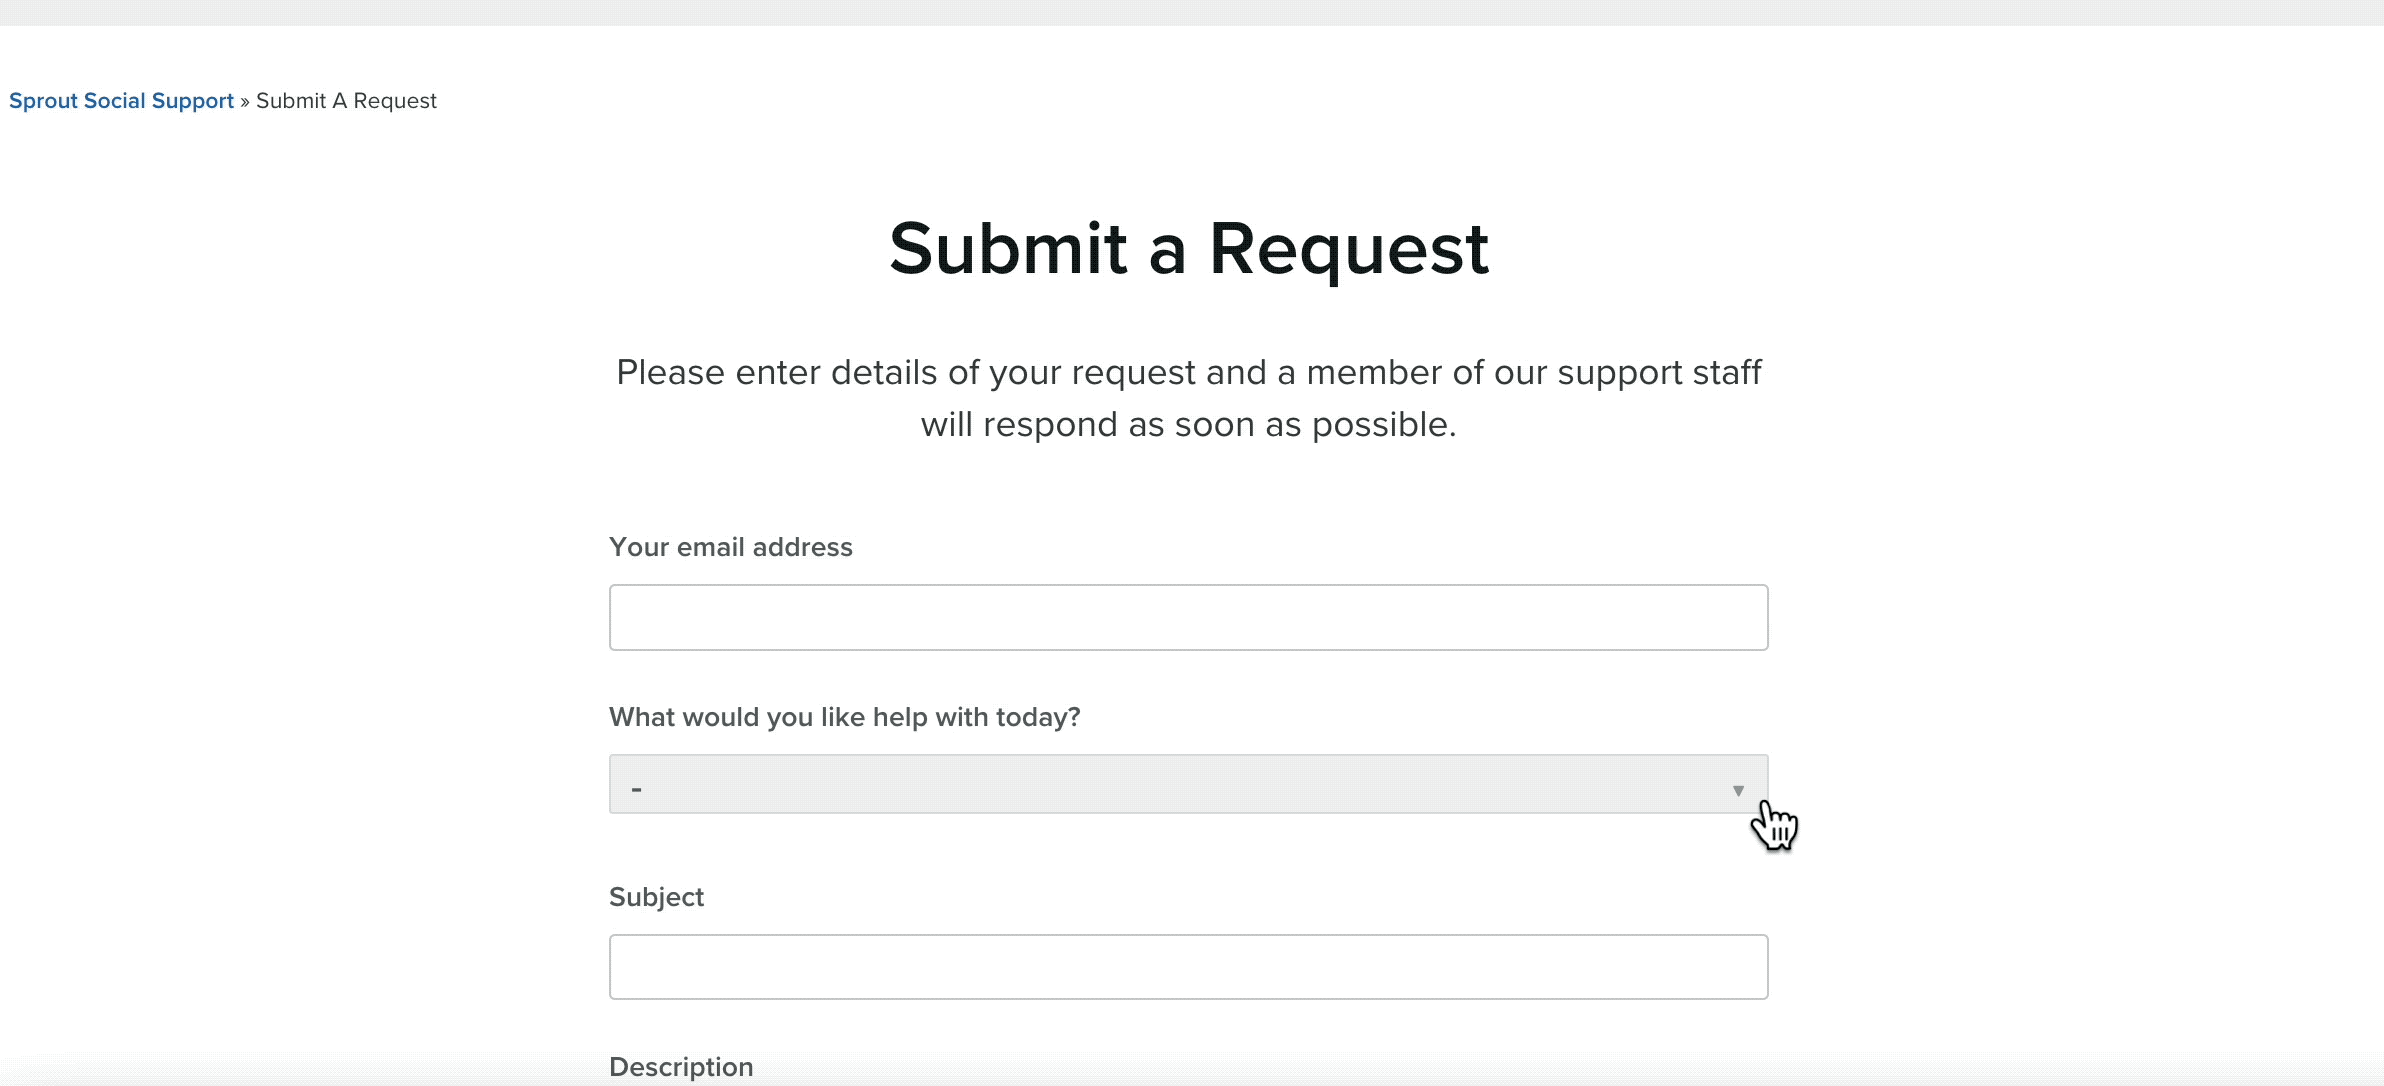Click the 'will respond as soon as possible' line

pos(1188,424)
